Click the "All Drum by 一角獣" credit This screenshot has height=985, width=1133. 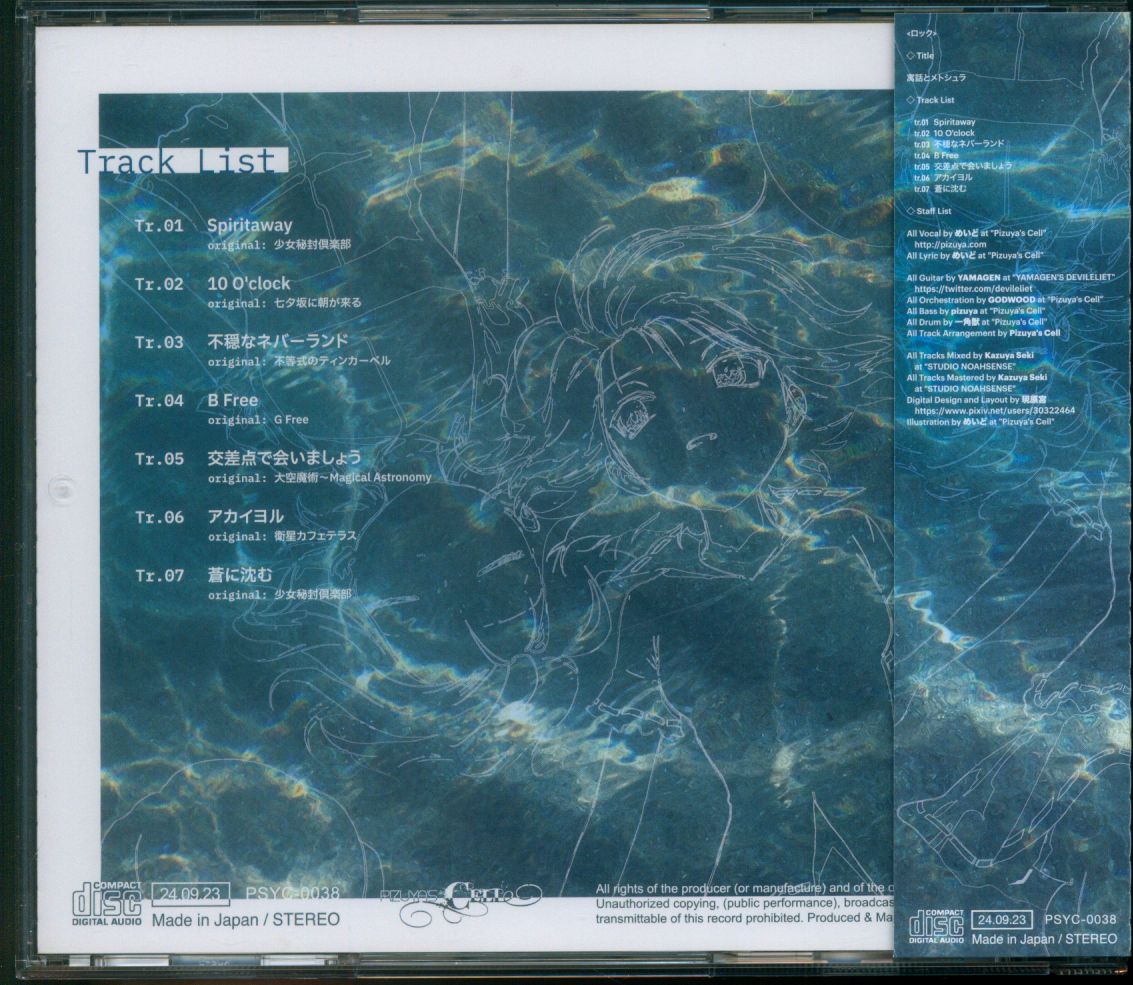pyautogui.click(x=976, y=322)
